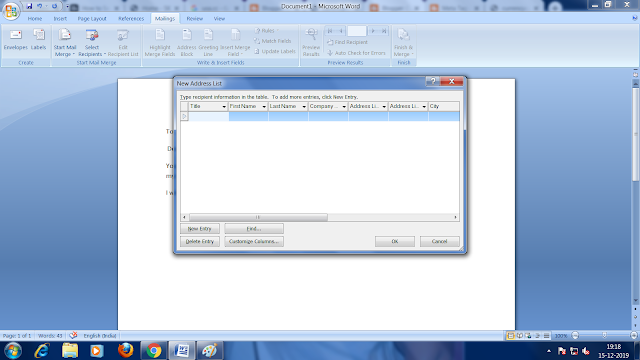
Task: Click the Office button orb
Action: [11, 10]
